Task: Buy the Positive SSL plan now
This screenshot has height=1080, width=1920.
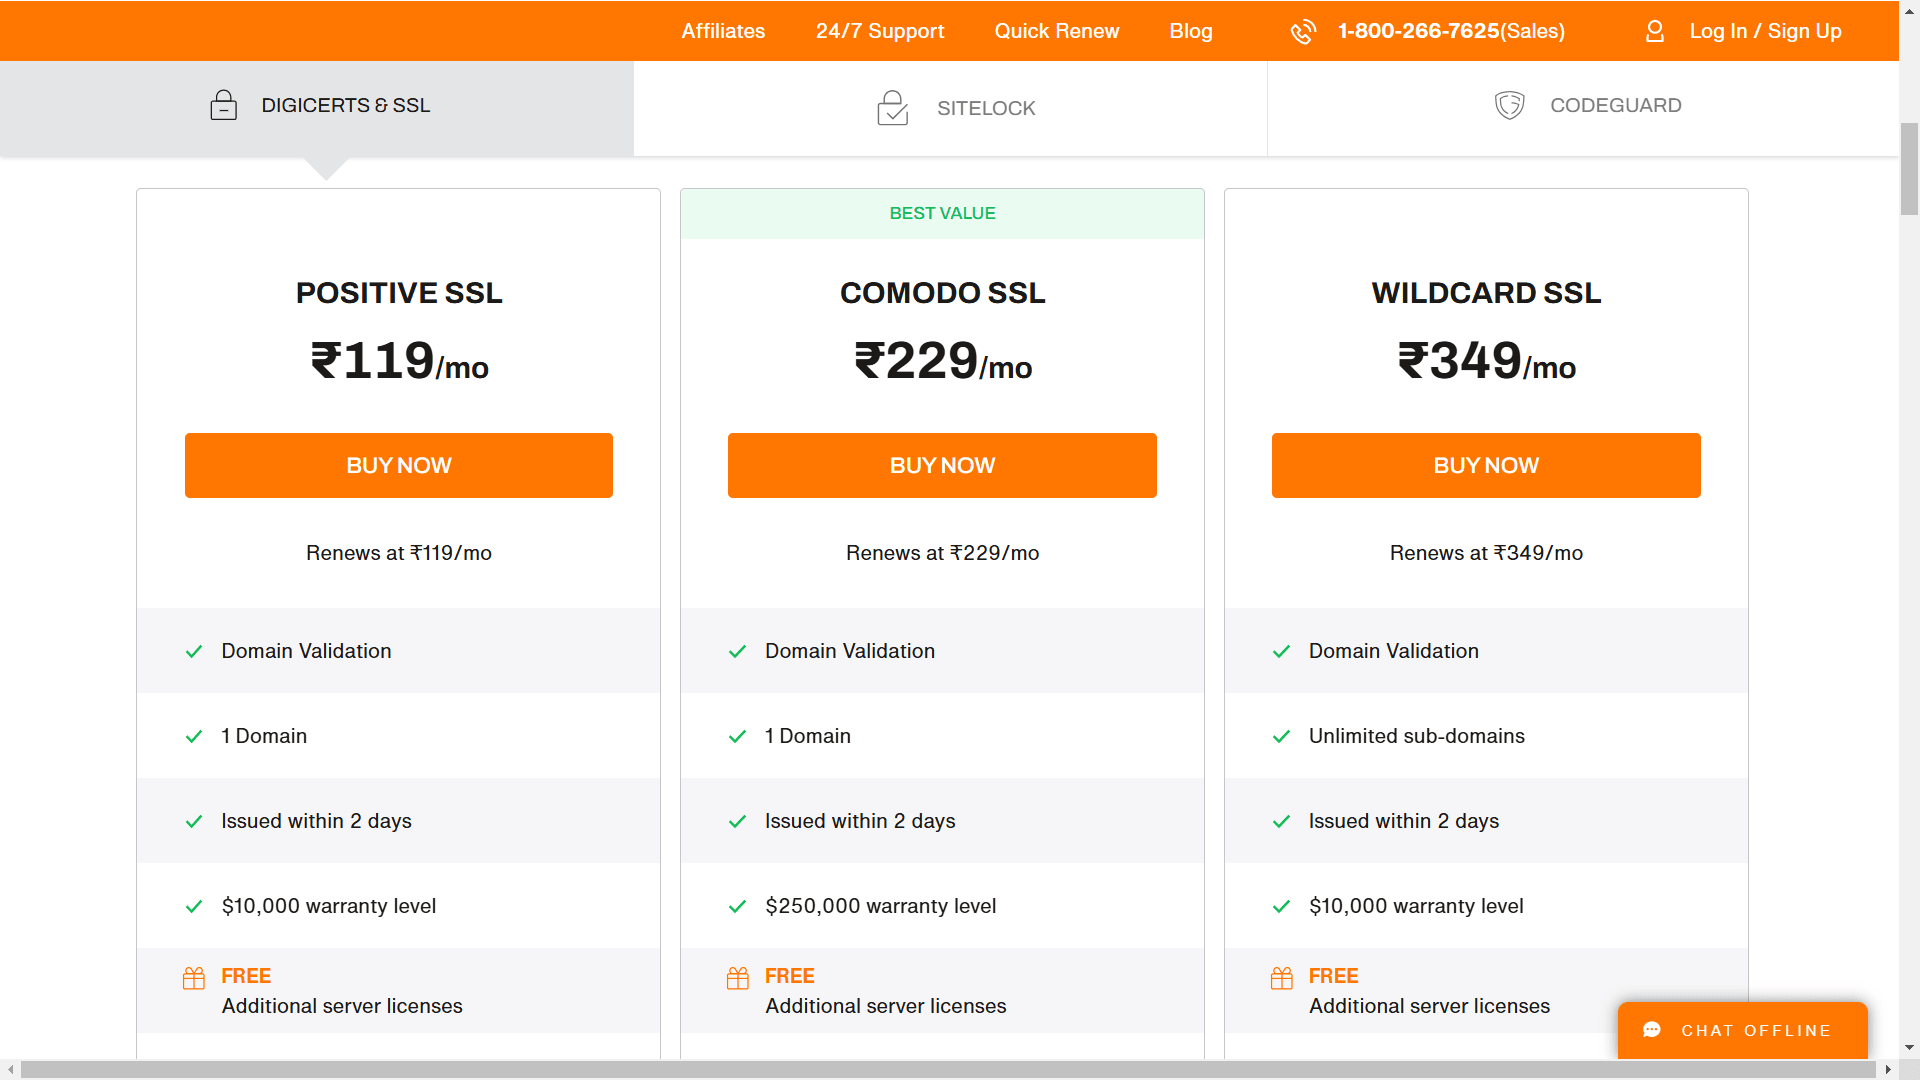Action: [x=398, y=465]
